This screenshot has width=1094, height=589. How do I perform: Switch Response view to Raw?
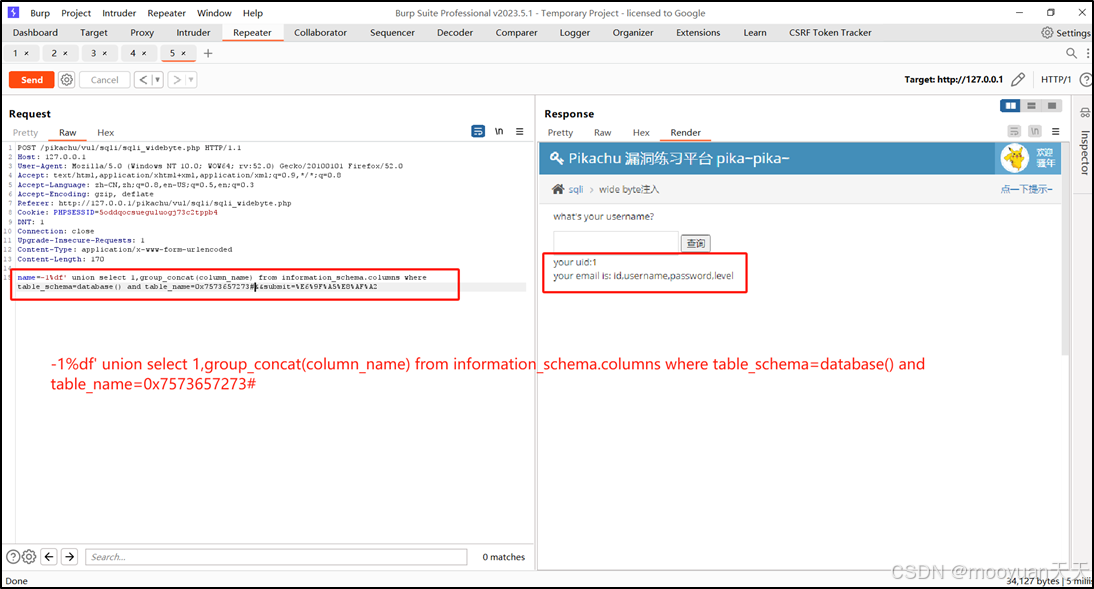602,133
